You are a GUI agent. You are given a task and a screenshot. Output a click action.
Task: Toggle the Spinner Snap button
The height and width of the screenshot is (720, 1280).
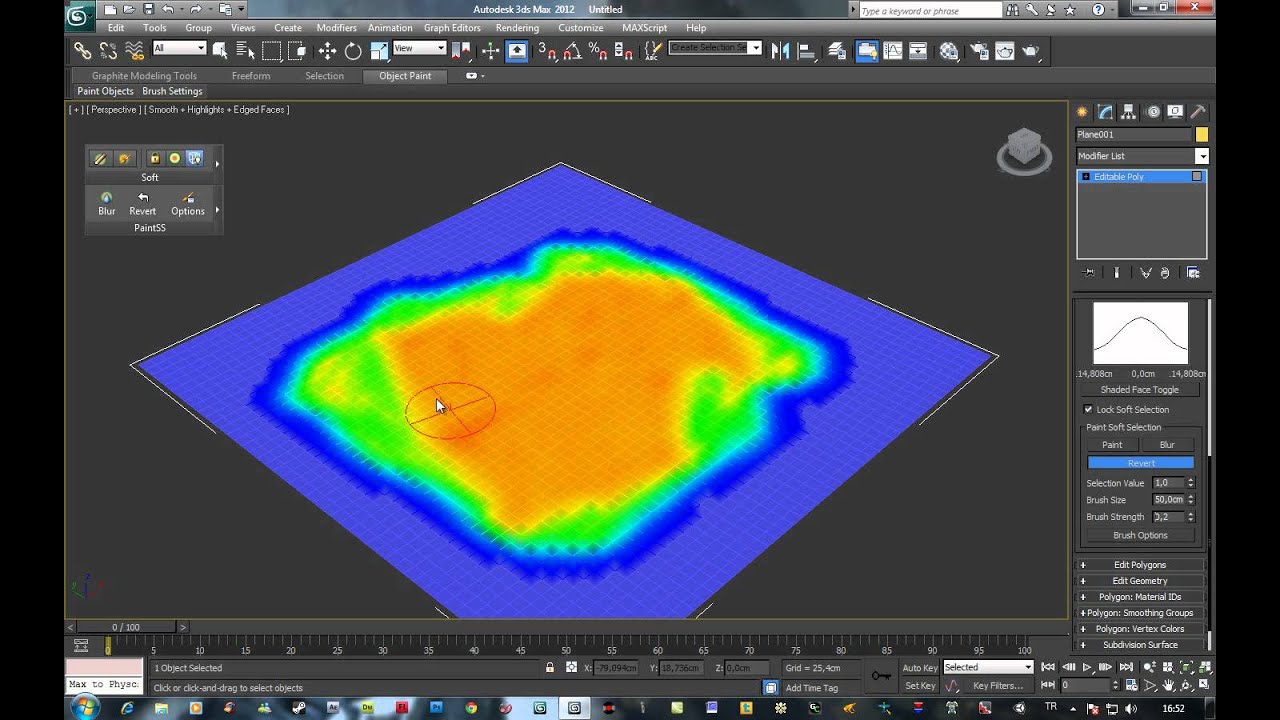[x=622, y=50]
